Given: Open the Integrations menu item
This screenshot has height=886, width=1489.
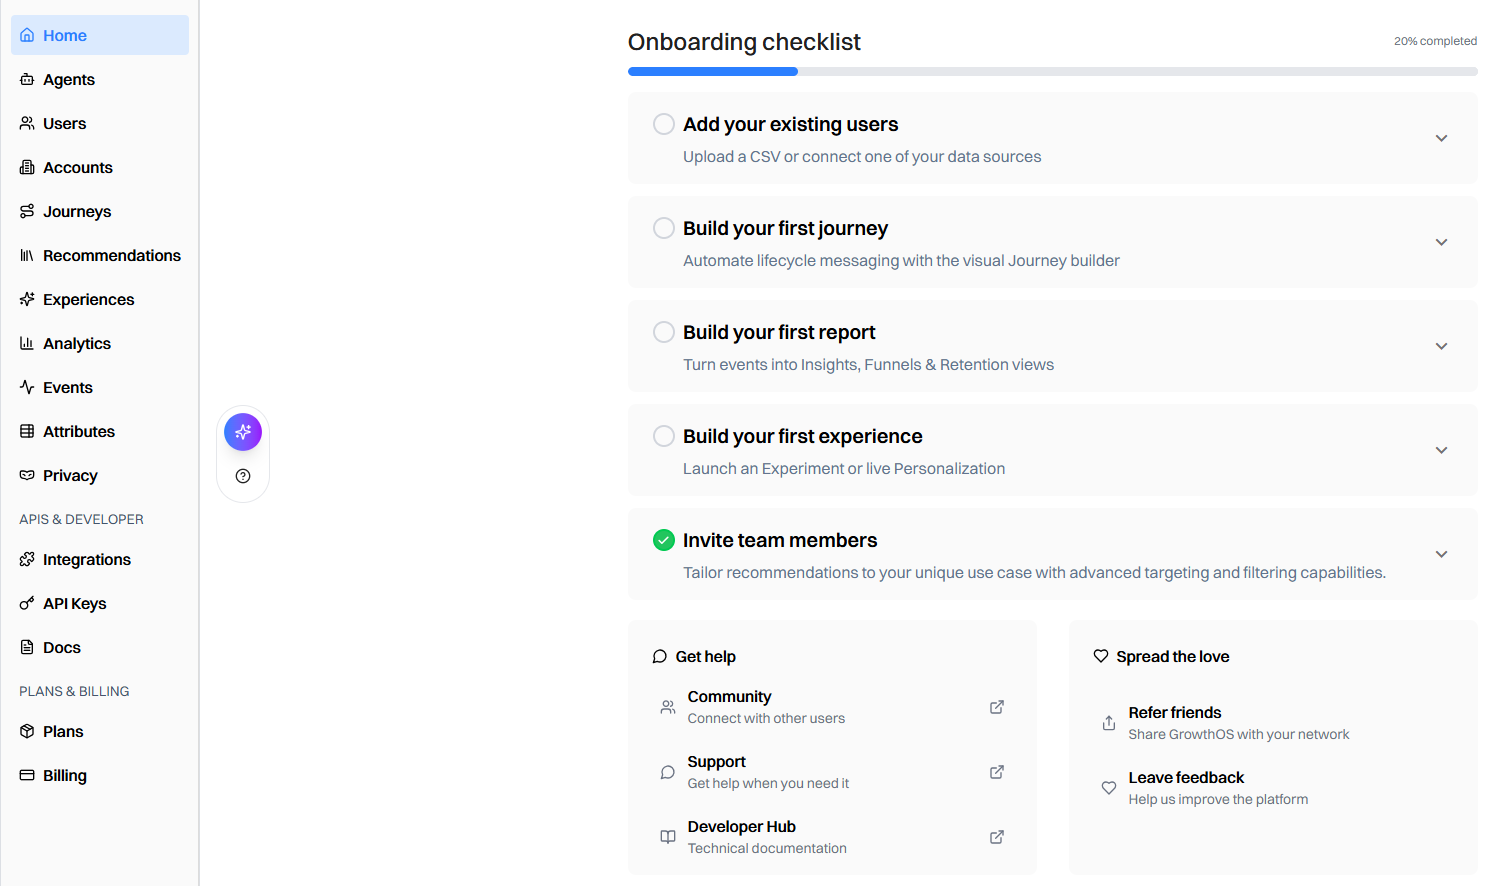Looking at the screenshot, I should click(100, 559).
